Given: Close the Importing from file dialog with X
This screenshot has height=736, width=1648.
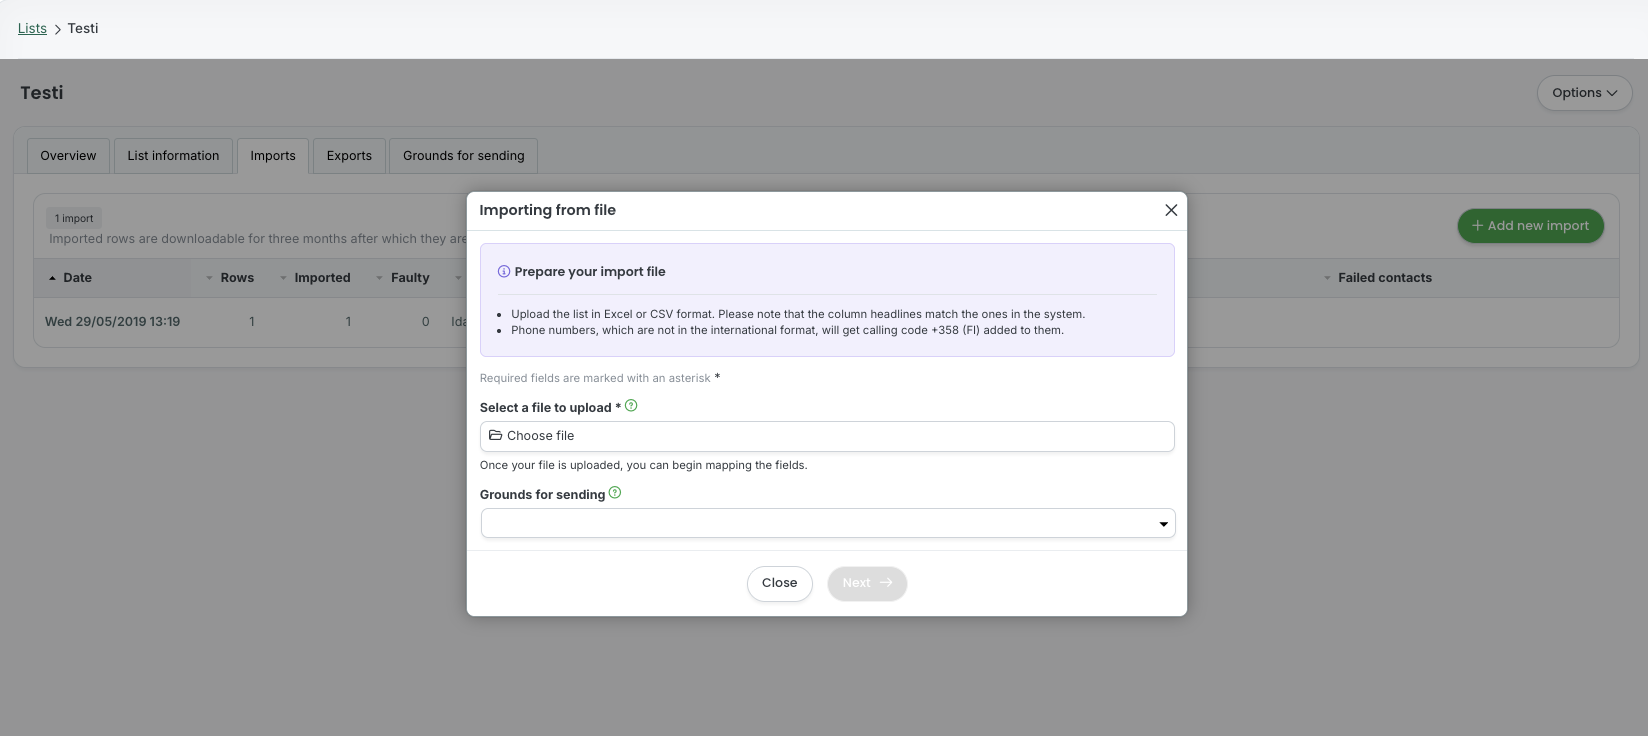Looking at the screenshot, I should pos(1171,210).
